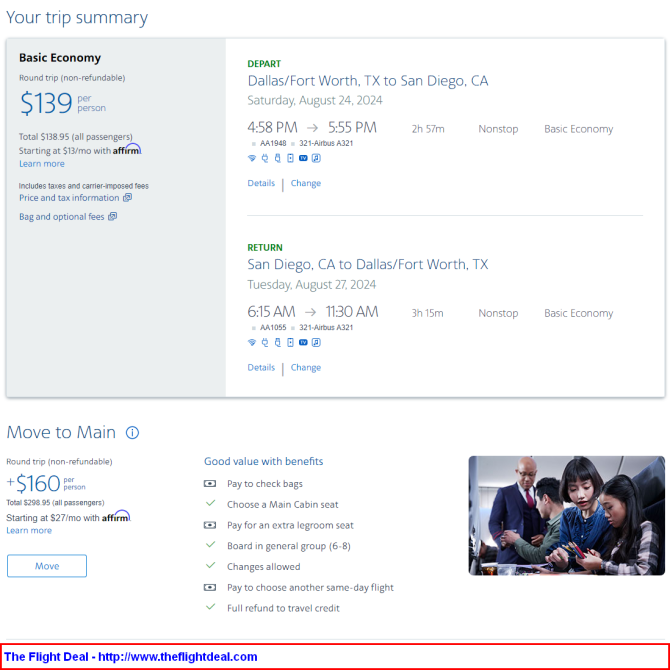Click the checkmark beside Board in general group
This screenshot has width=670, height=670.
pos(210,544)
